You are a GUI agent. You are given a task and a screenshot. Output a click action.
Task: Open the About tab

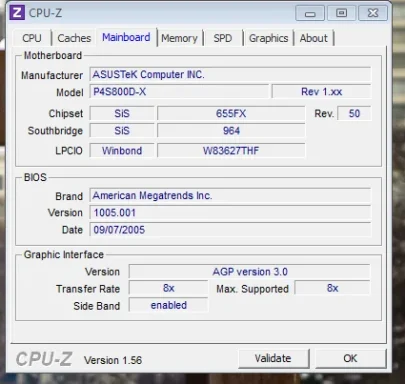(314, 38)
